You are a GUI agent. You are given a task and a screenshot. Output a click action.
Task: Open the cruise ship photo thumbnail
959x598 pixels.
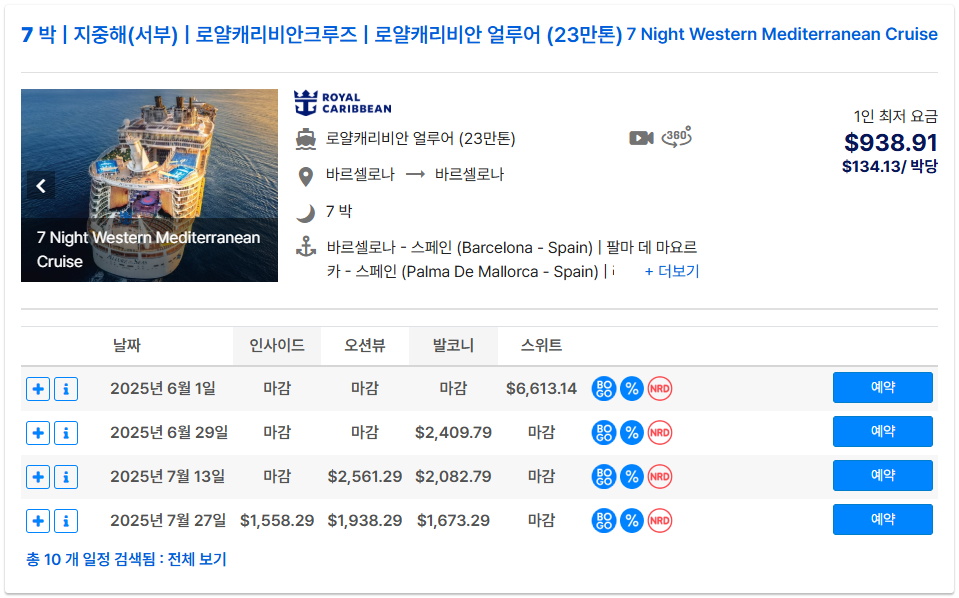pyautogui.click(x=149, y=185)
